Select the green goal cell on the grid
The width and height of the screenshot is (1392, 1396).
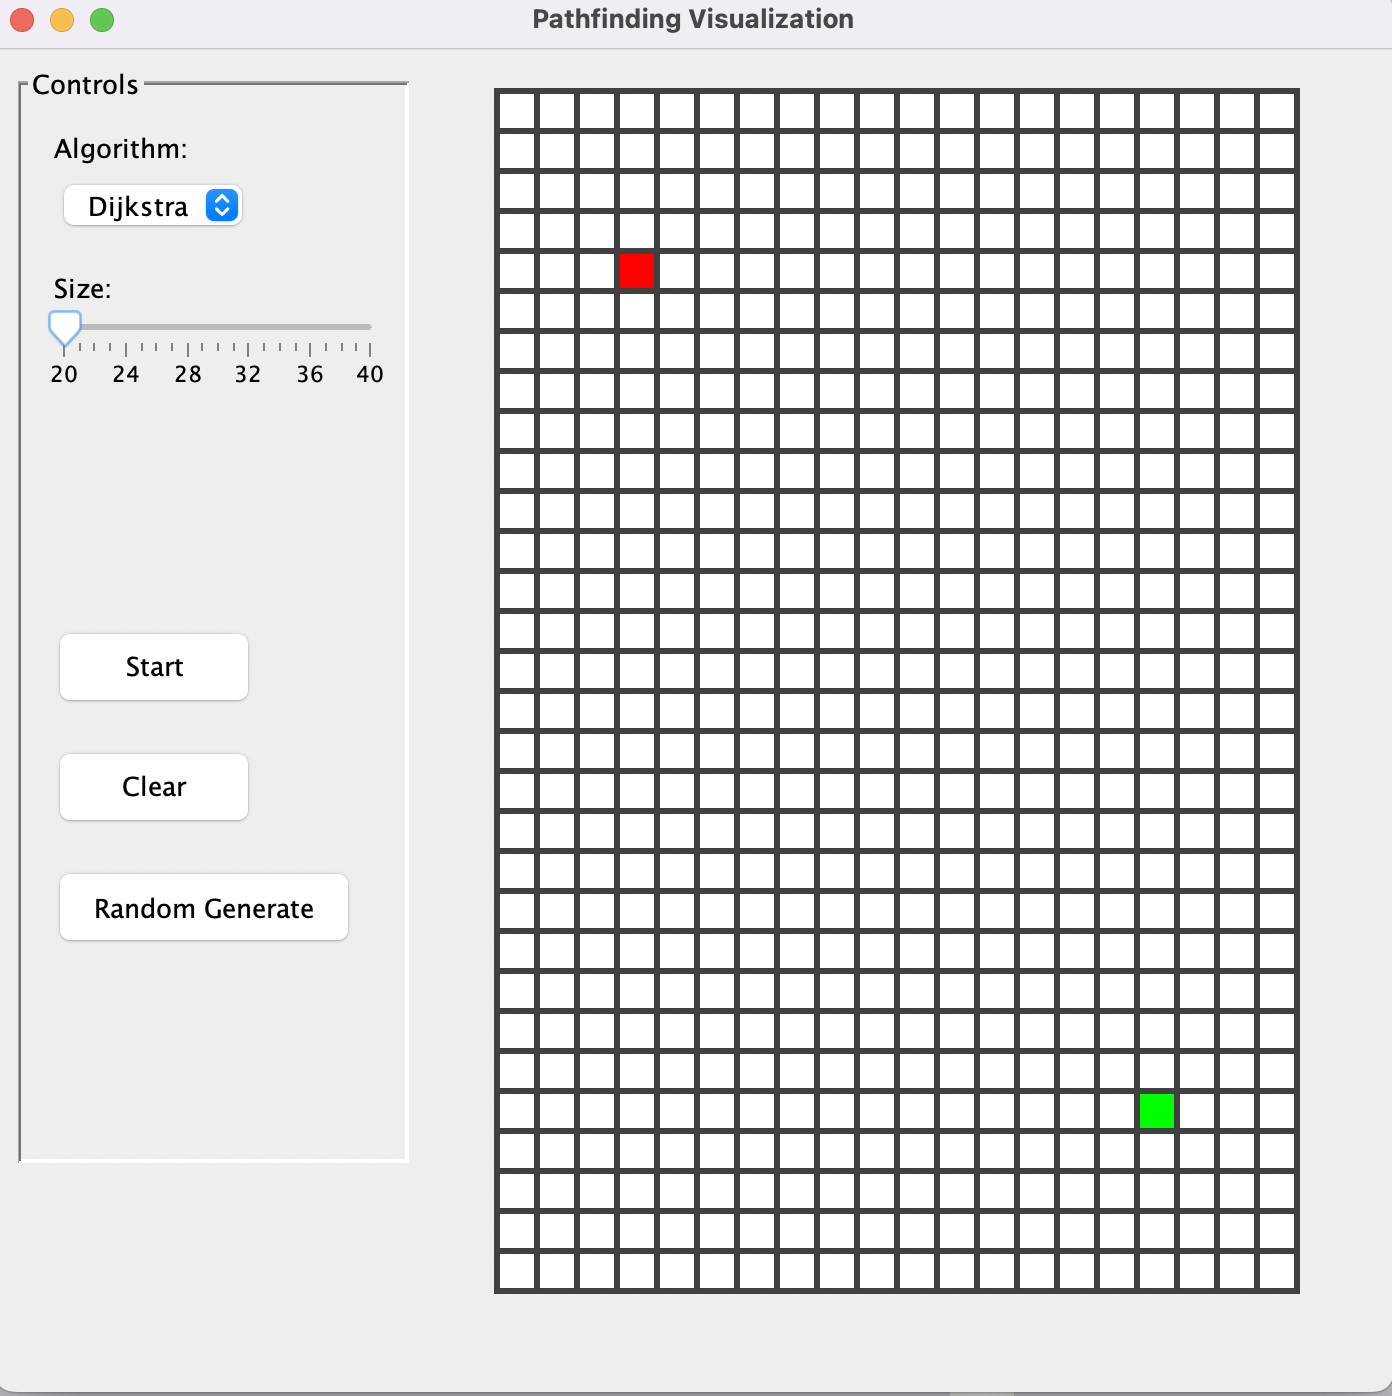pyautogui.click(x=1156, y=1110)
